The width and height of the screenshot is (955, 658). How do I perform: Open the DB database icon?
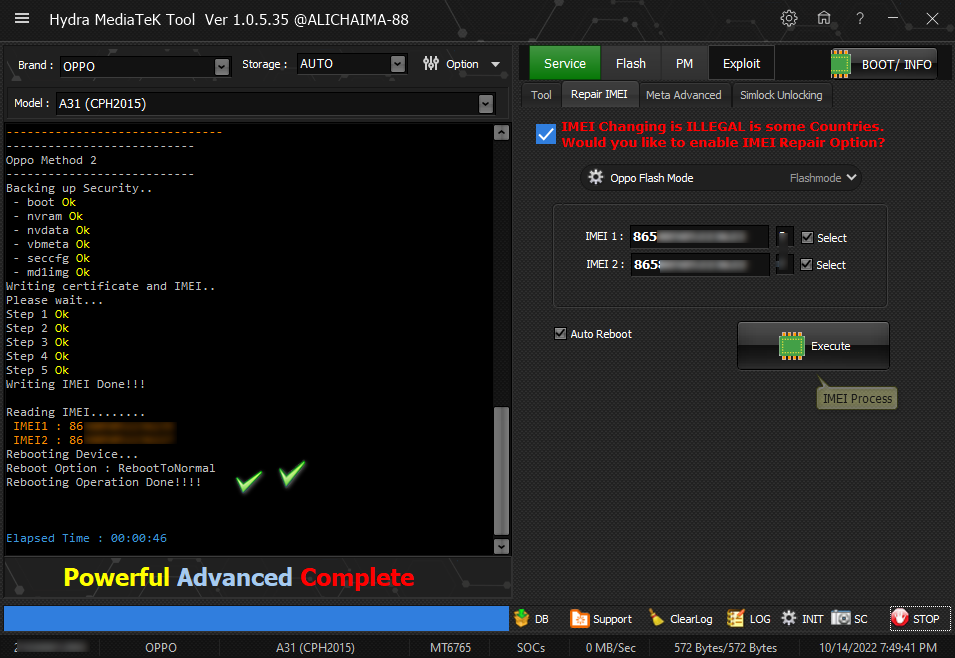pos(522,618)
